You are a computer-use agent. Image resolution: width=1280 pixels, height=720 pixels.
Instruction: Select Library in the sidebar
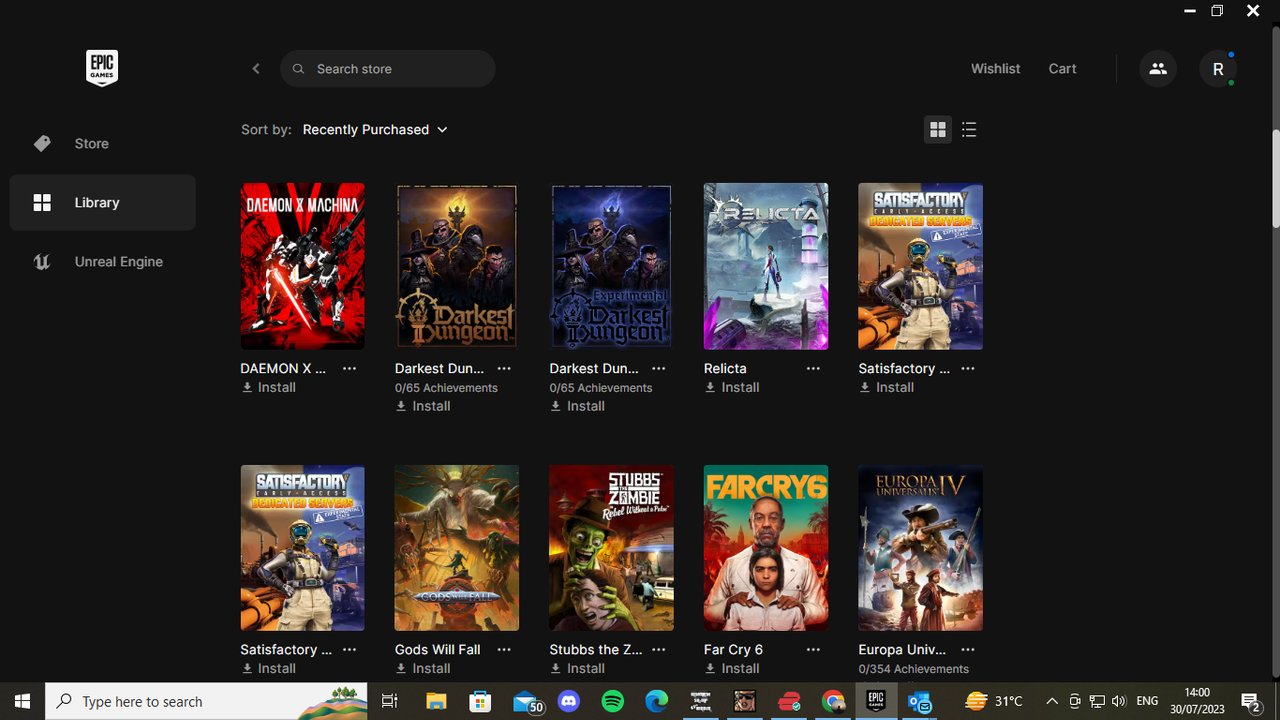point(103,203)
